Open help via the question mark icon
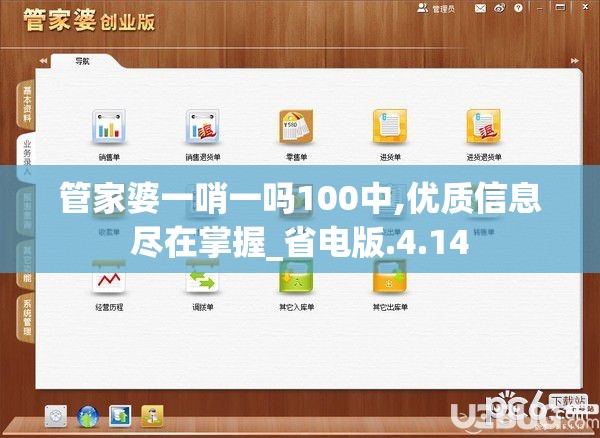 [518, 8]
